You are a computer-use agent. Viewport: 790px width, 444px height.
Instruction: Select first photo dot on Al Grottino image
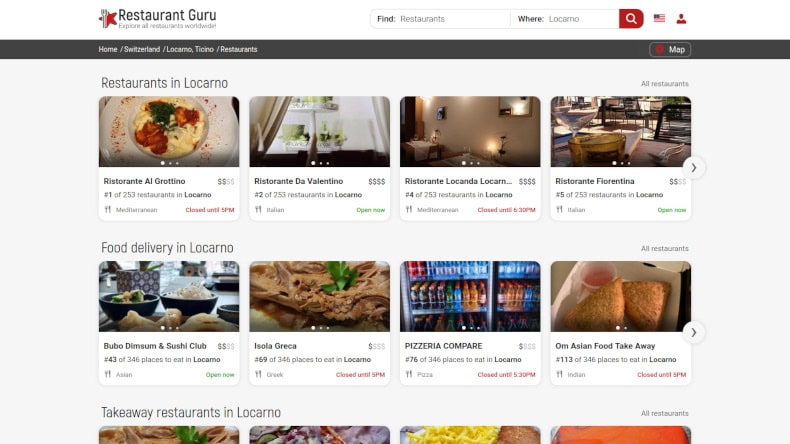[162, 163]
